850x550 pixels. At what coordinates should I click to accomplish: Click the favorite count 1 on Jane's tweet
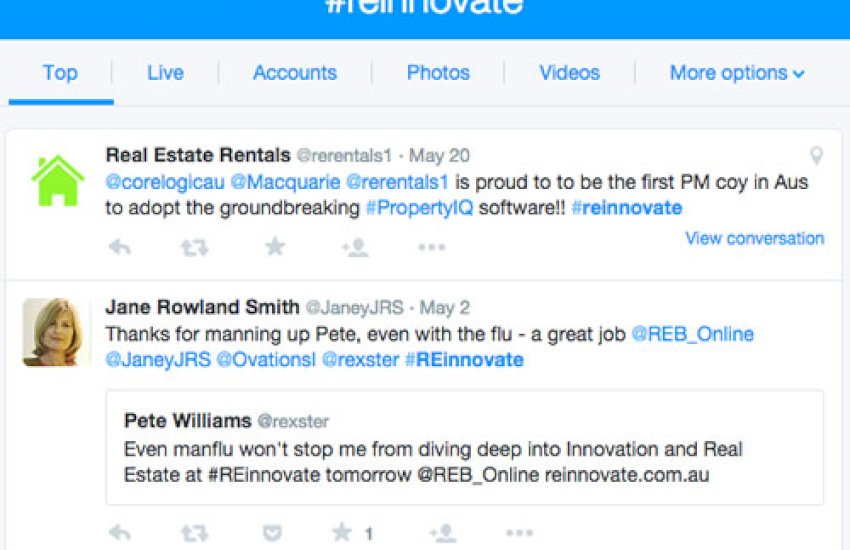369,534
